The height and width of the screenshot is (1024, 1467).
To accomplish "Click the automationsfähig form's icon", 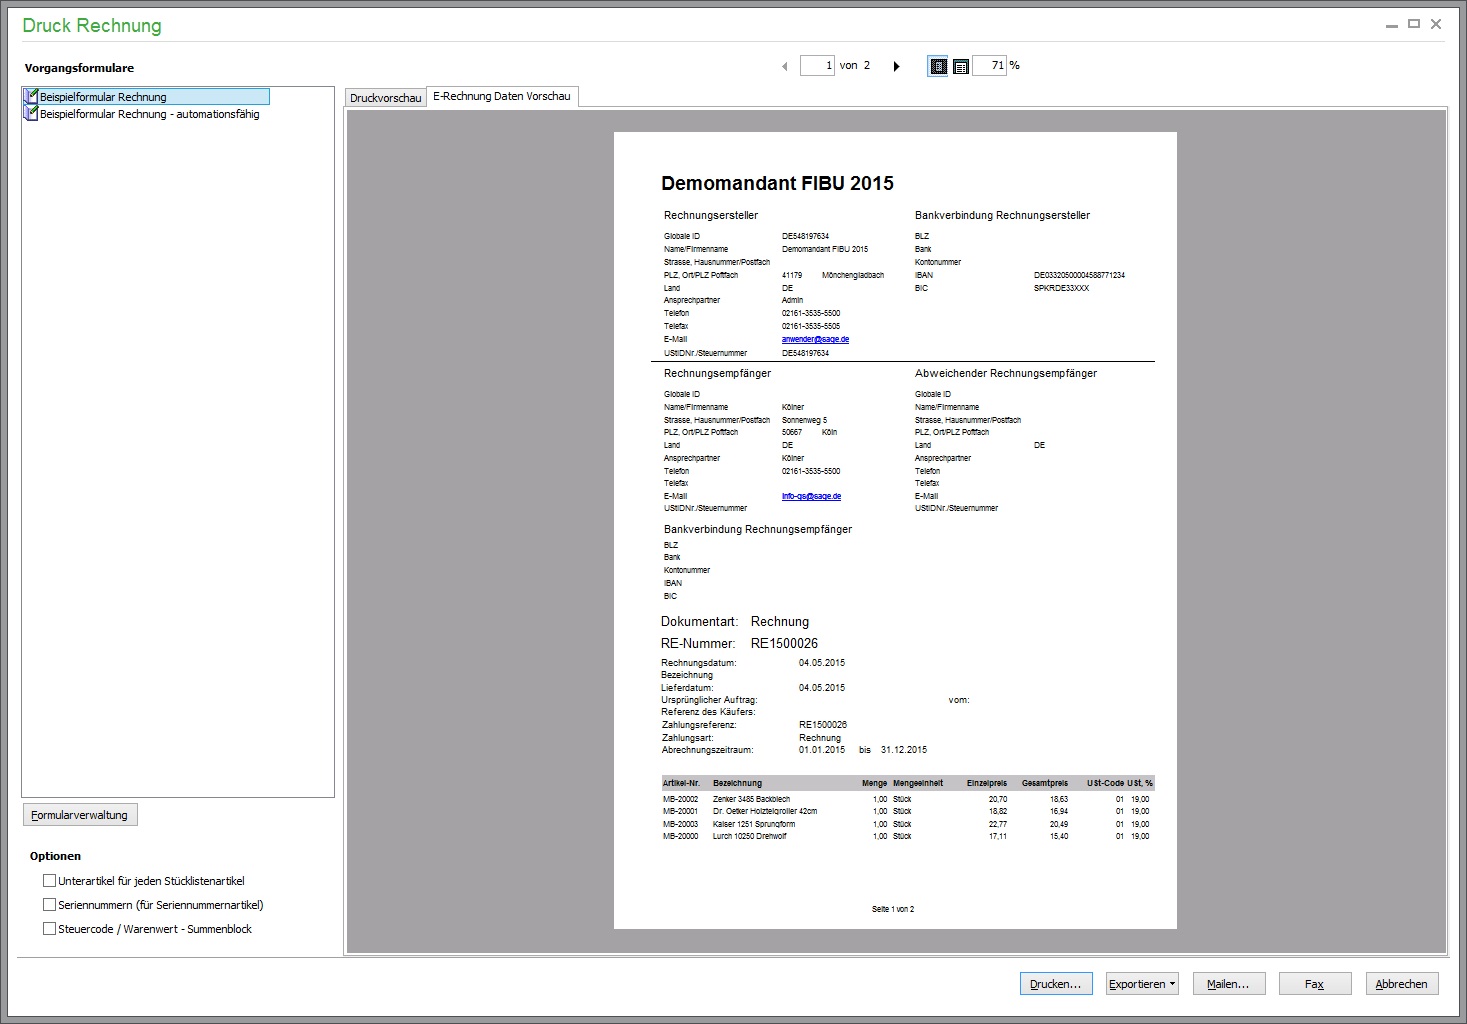I will pos(31,114).
